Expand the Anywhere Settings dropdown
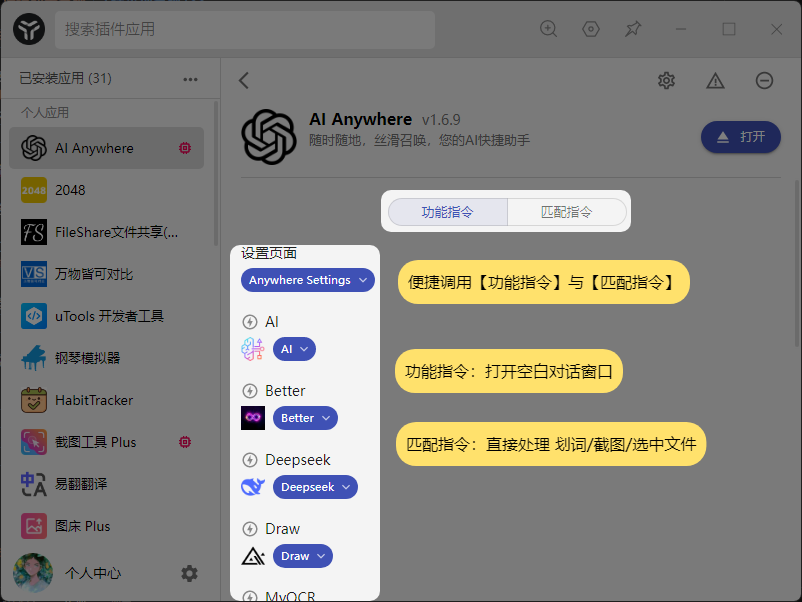The height and width of the screenshot is (602, 802). (x=308, y=280)
